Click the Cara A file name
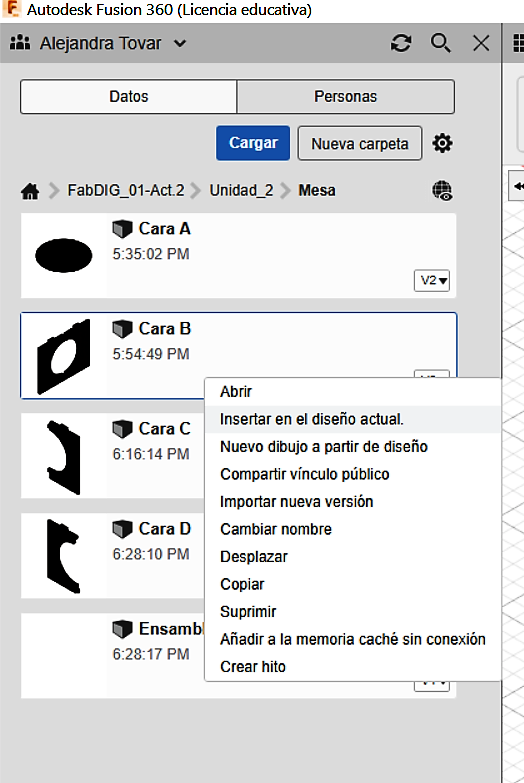 tap(164, 229)
